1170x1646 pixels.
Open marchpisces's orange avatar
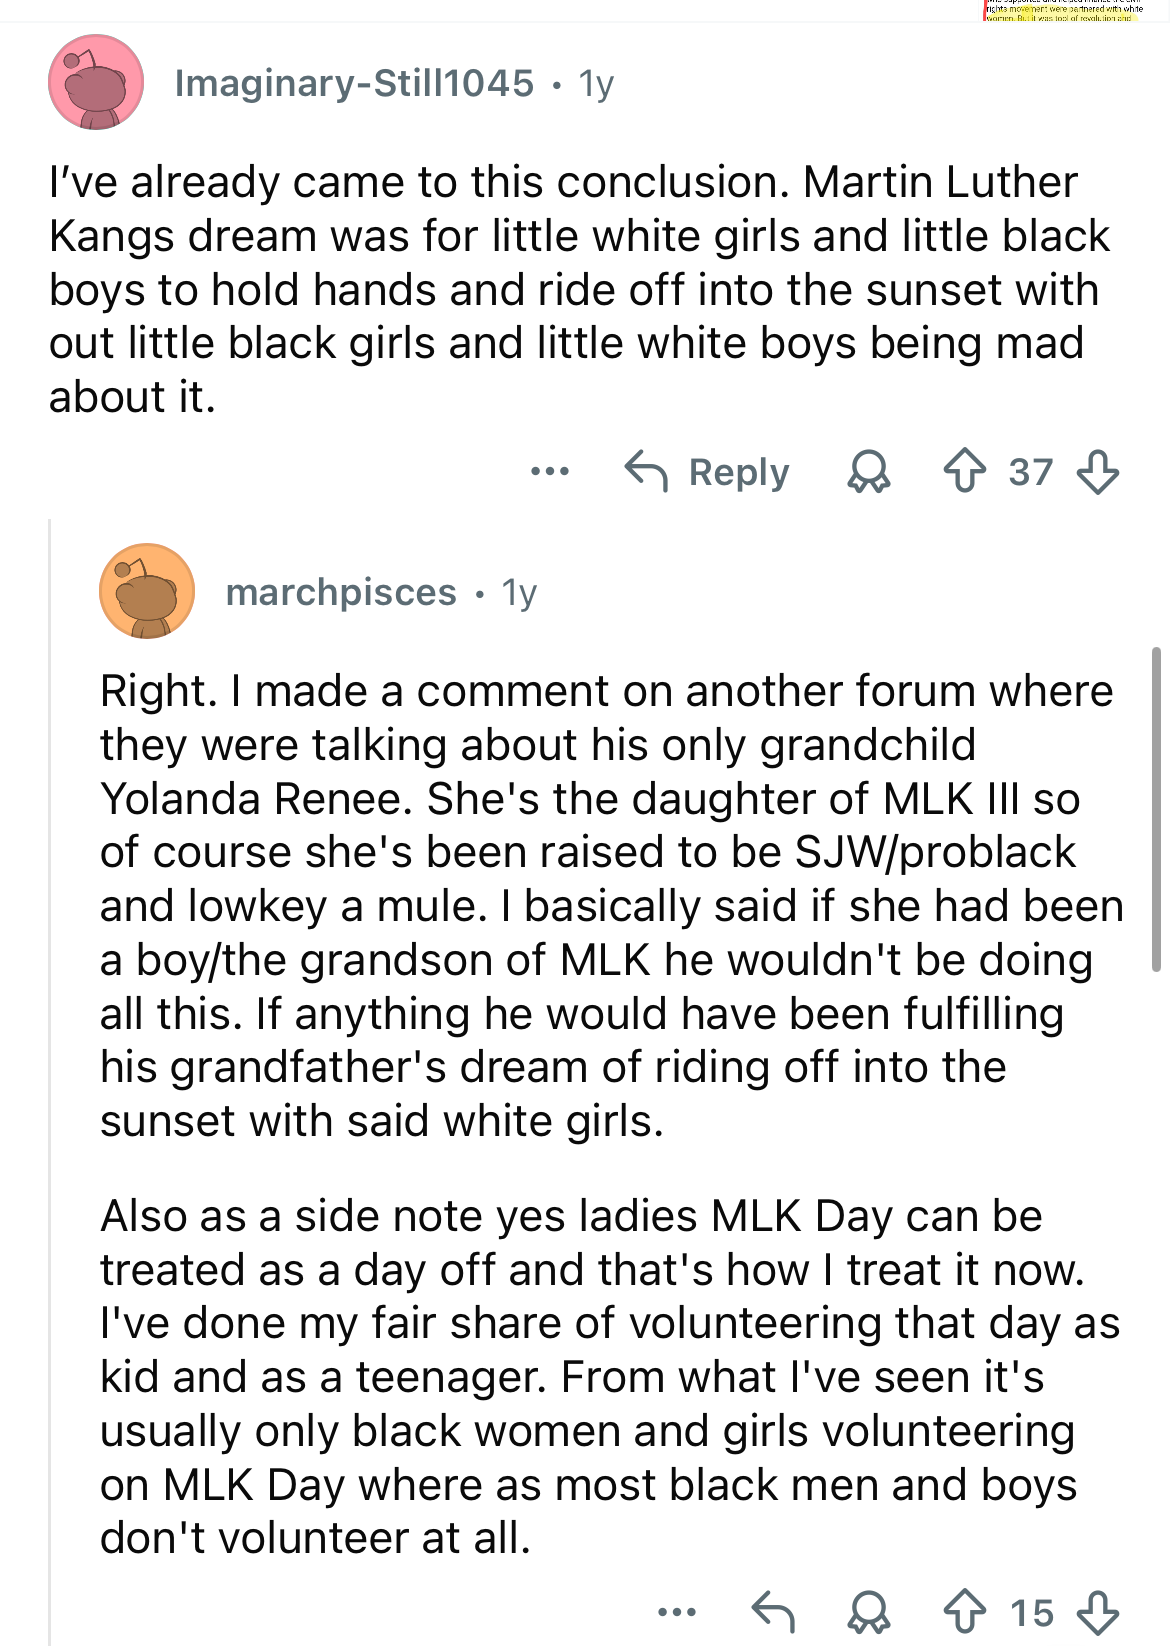pos(147,592)
